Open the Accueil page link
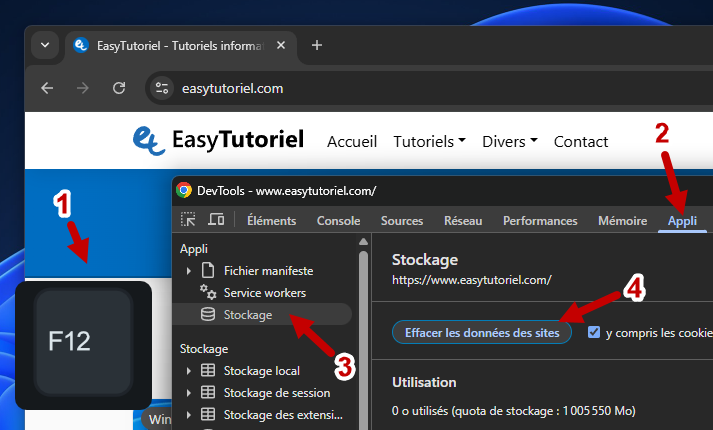The height and width of the screenshot is (430, 713). [x=352, y=142]
